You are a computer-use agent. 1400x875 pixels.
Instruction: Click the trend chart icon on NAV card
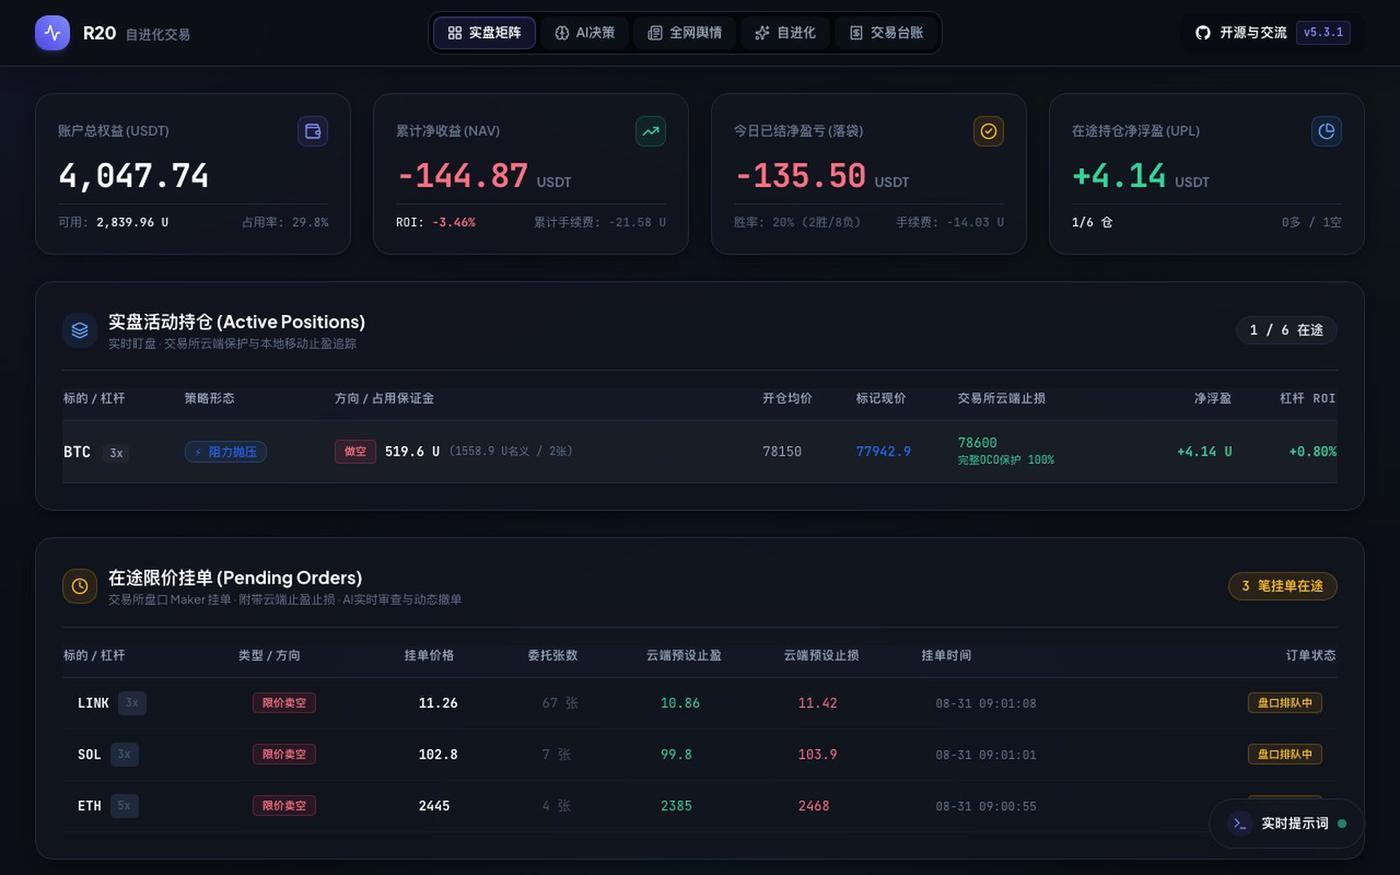(651, 131)
